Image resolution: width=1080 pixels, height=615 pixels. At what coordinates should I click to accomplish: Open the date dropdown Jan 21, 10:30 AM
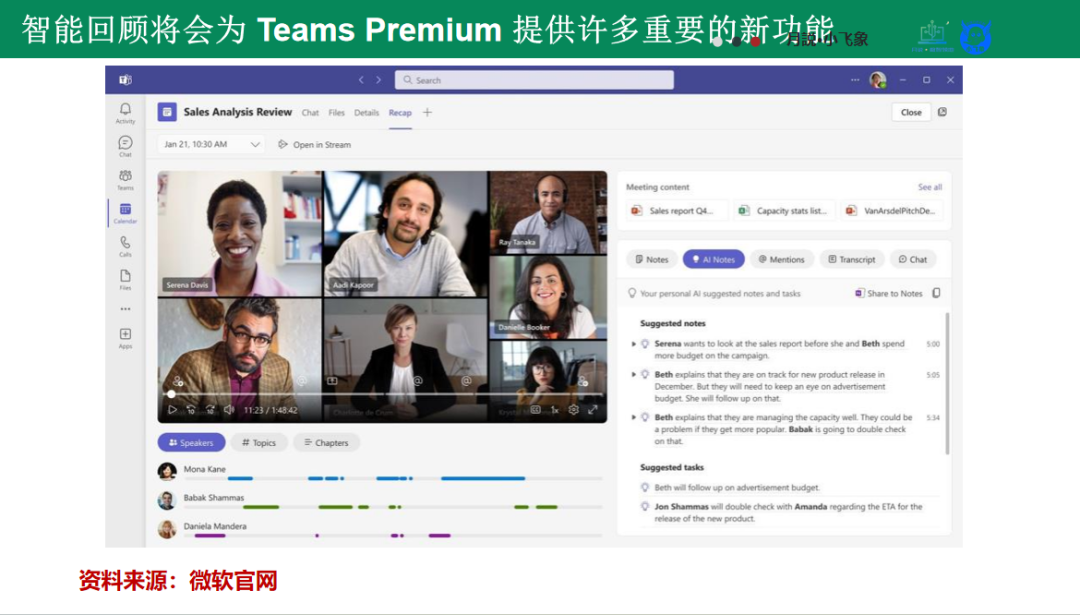pyautogui.click(x=211, y=145)
